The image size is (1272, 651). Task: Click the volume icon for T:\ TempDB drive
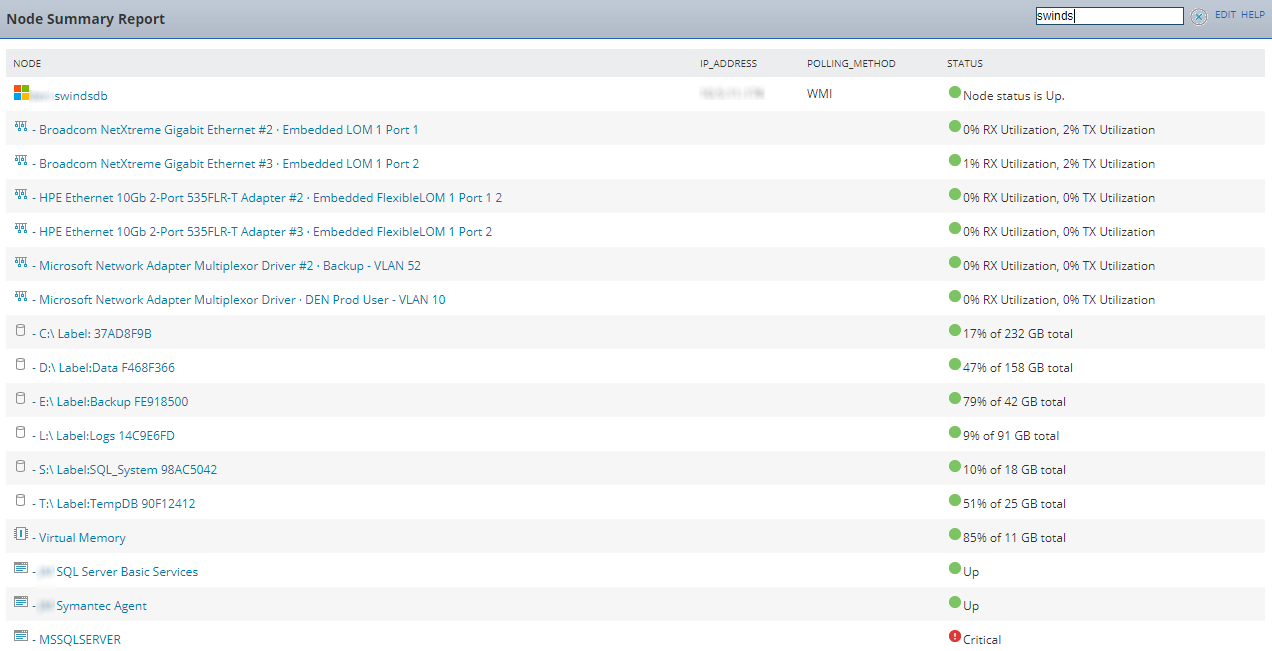(x=21, y=501)
